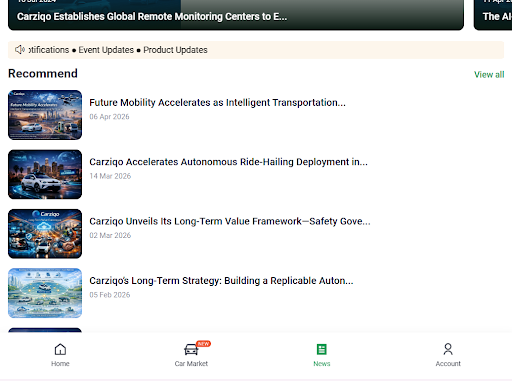View all recommended articles
This screenshot has width=512, height=381.
point(489,74)
